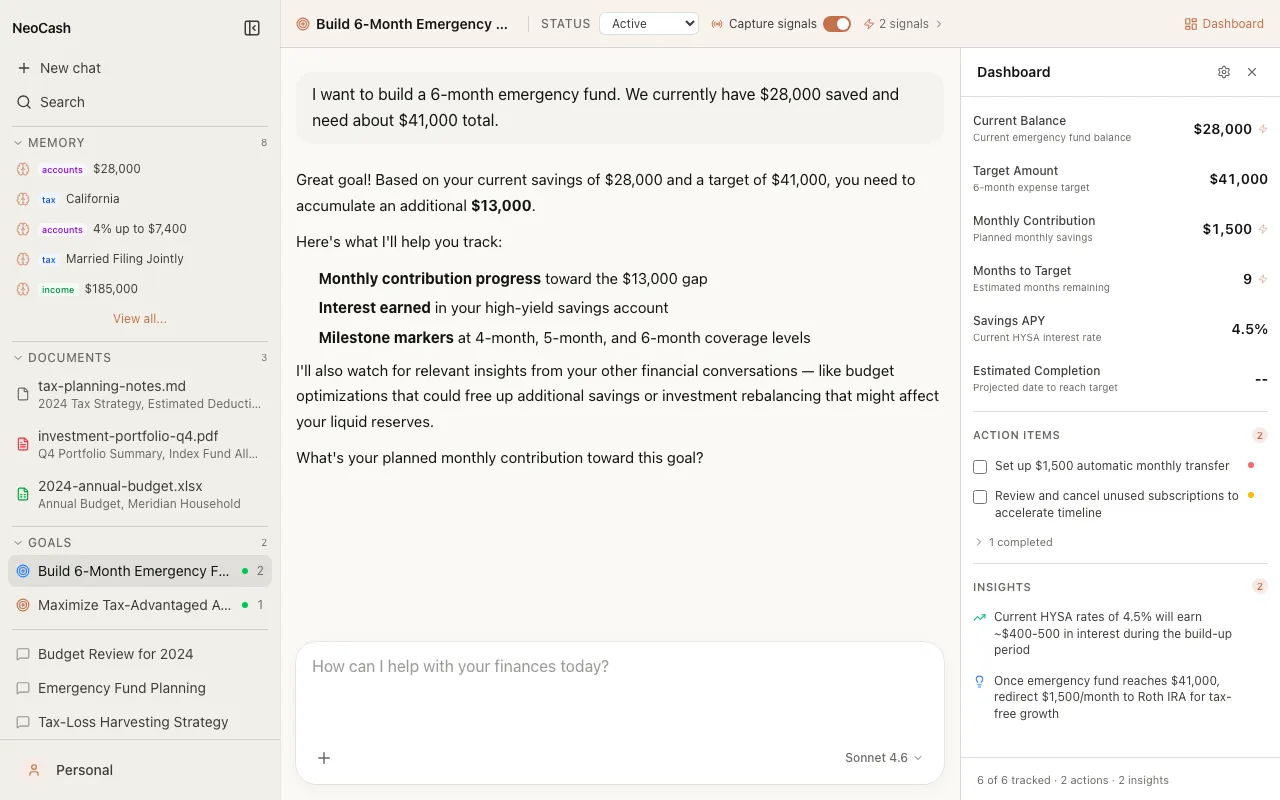The height and width of the screenshot is (800, 1280).
Task: Click the Target Amount $41,000 value
Action: pyautogui.click(x=1238, y=179)
